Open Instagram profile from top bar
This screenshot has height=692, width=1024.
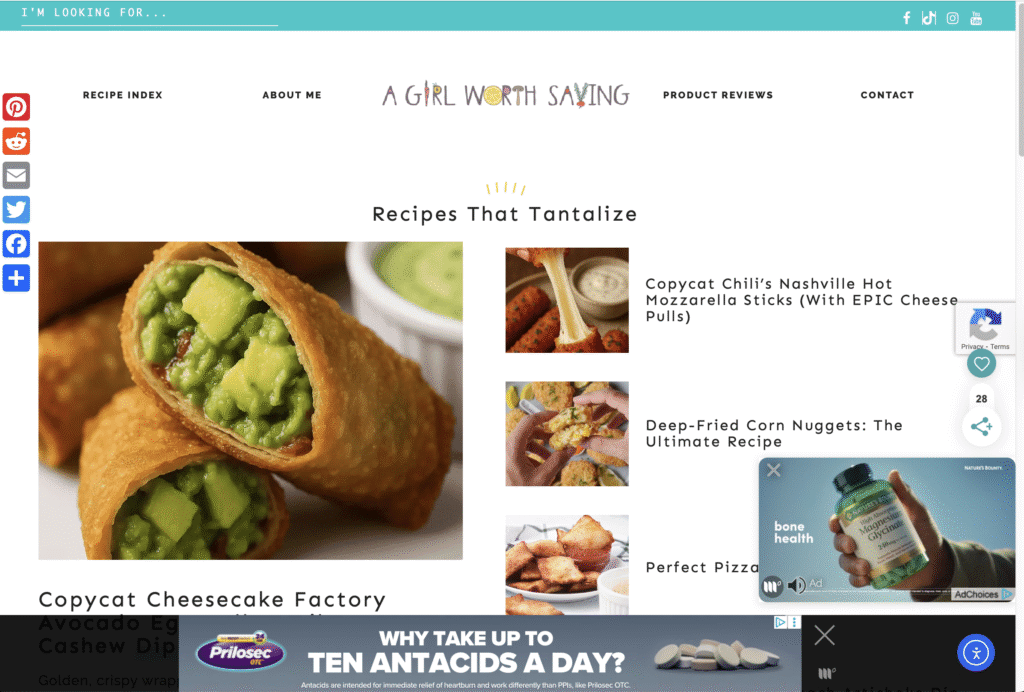pos(953,18)
